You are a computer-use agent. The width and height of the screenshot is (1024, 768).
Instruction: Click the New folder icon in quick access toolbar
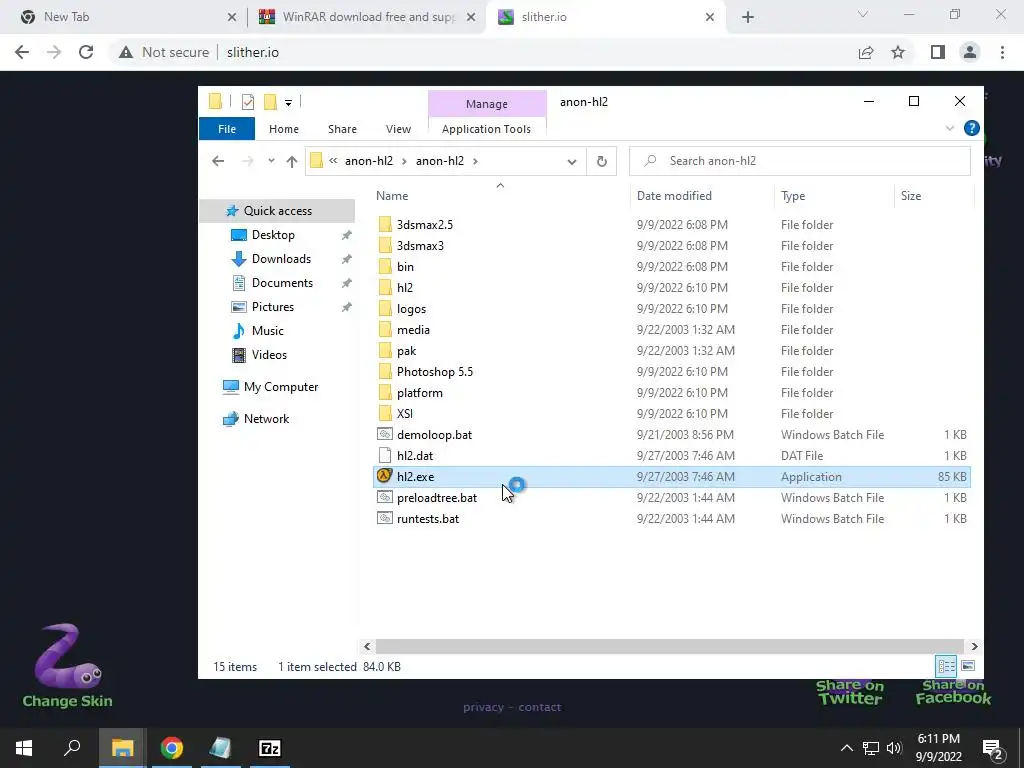coord(270,101)
